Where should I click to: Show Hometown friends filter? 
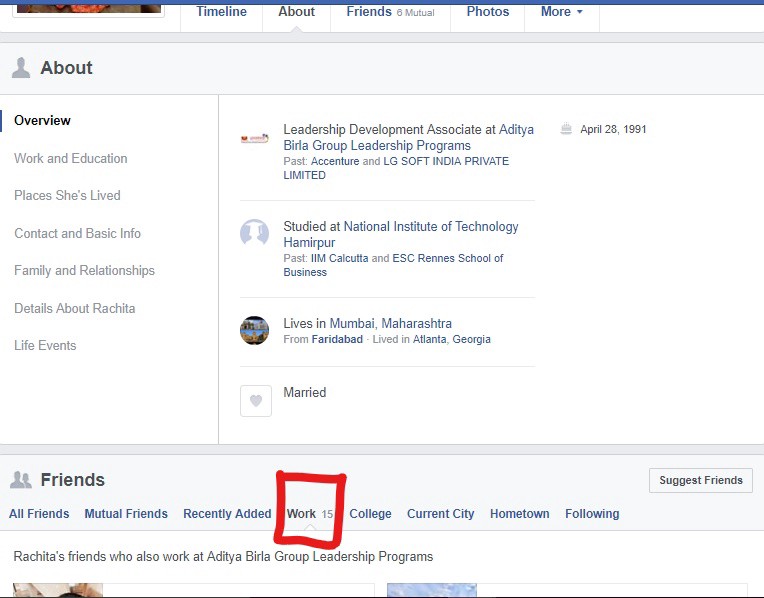tap(519, 514)
